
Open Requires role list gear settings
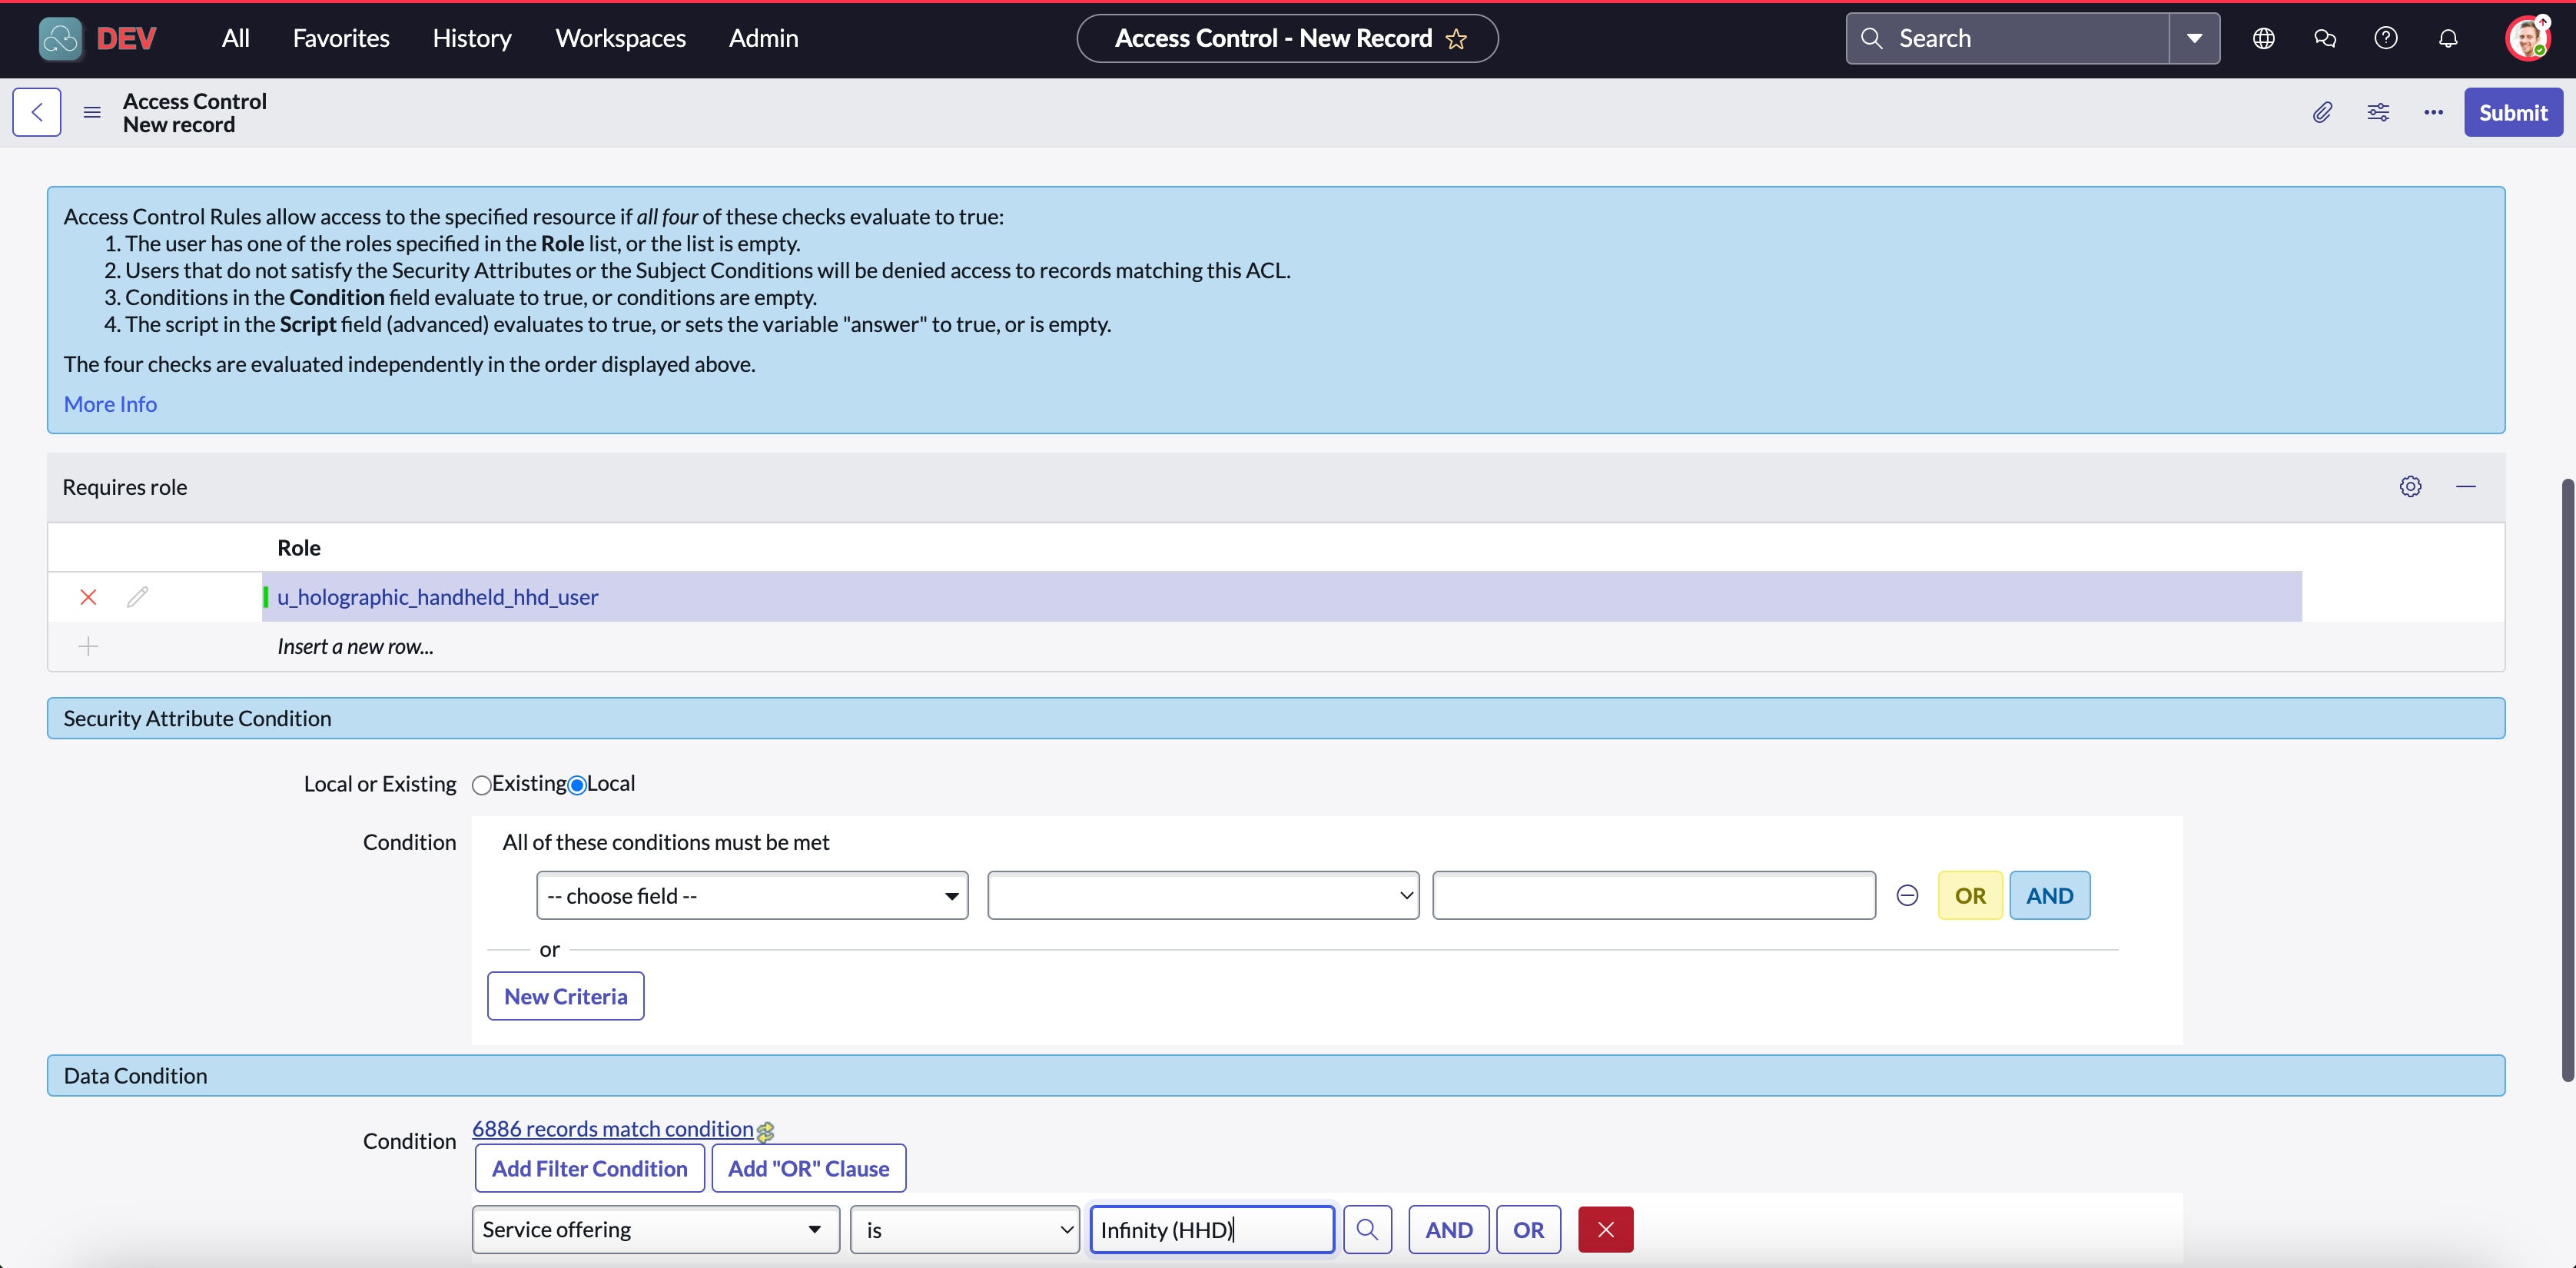click(x=2411, y=486)
